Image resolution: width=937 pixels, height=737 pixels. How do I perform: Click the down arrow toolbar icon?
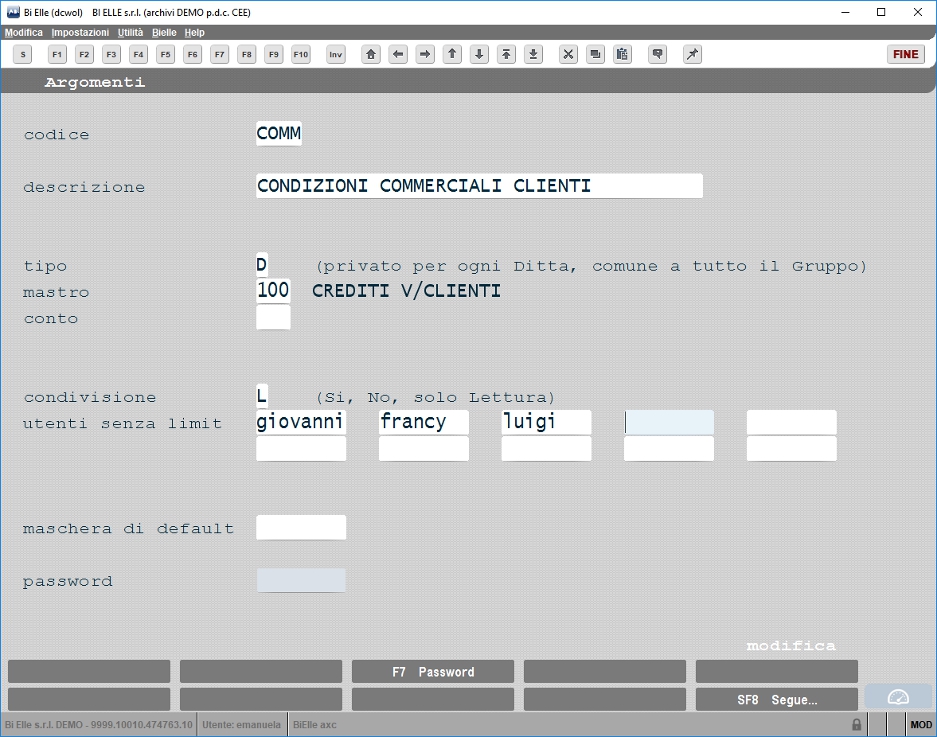point(479,54)
